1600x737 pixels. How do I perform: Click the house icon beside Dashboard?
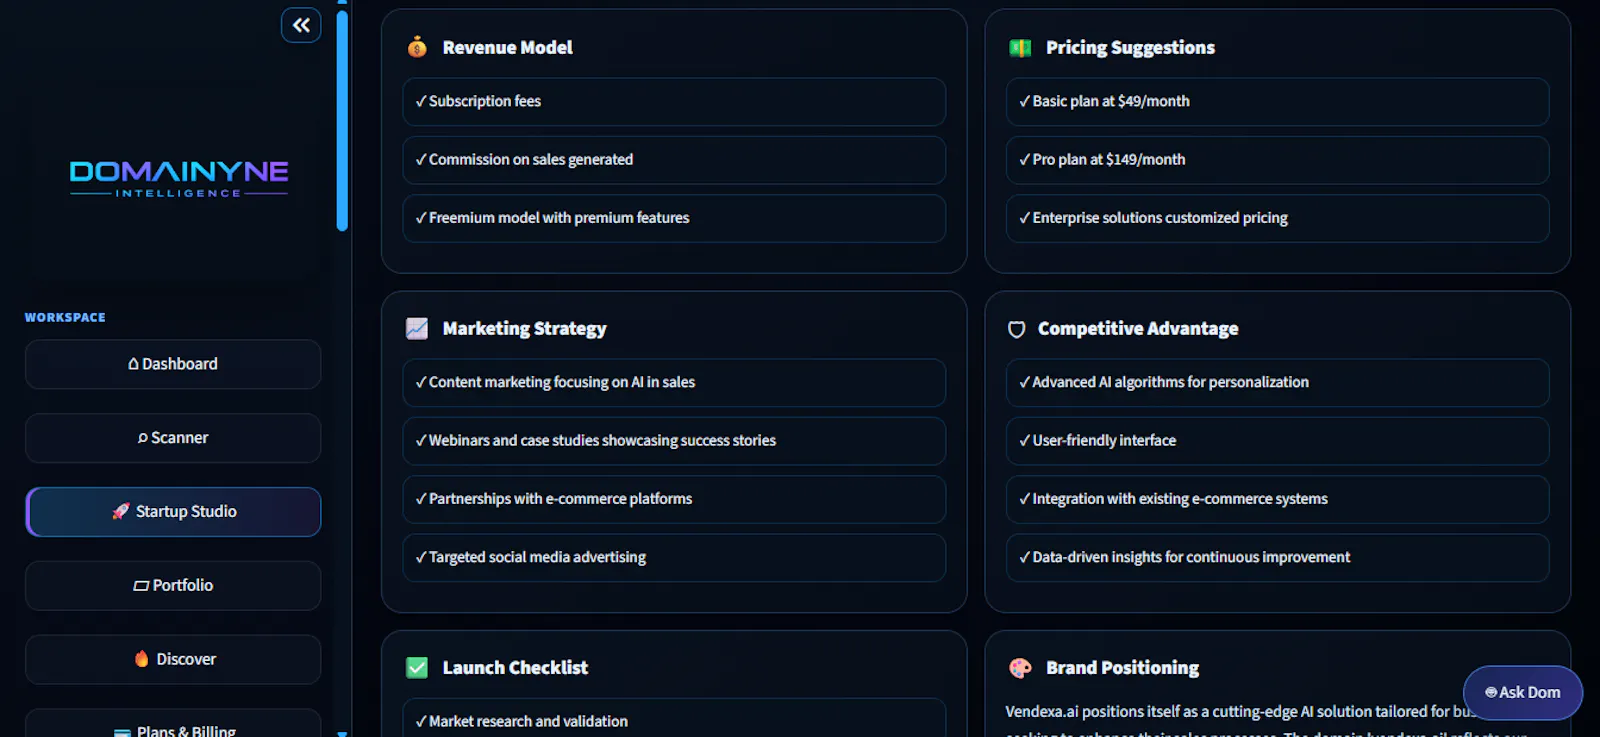pyautogui.click(x=133, y=364)
